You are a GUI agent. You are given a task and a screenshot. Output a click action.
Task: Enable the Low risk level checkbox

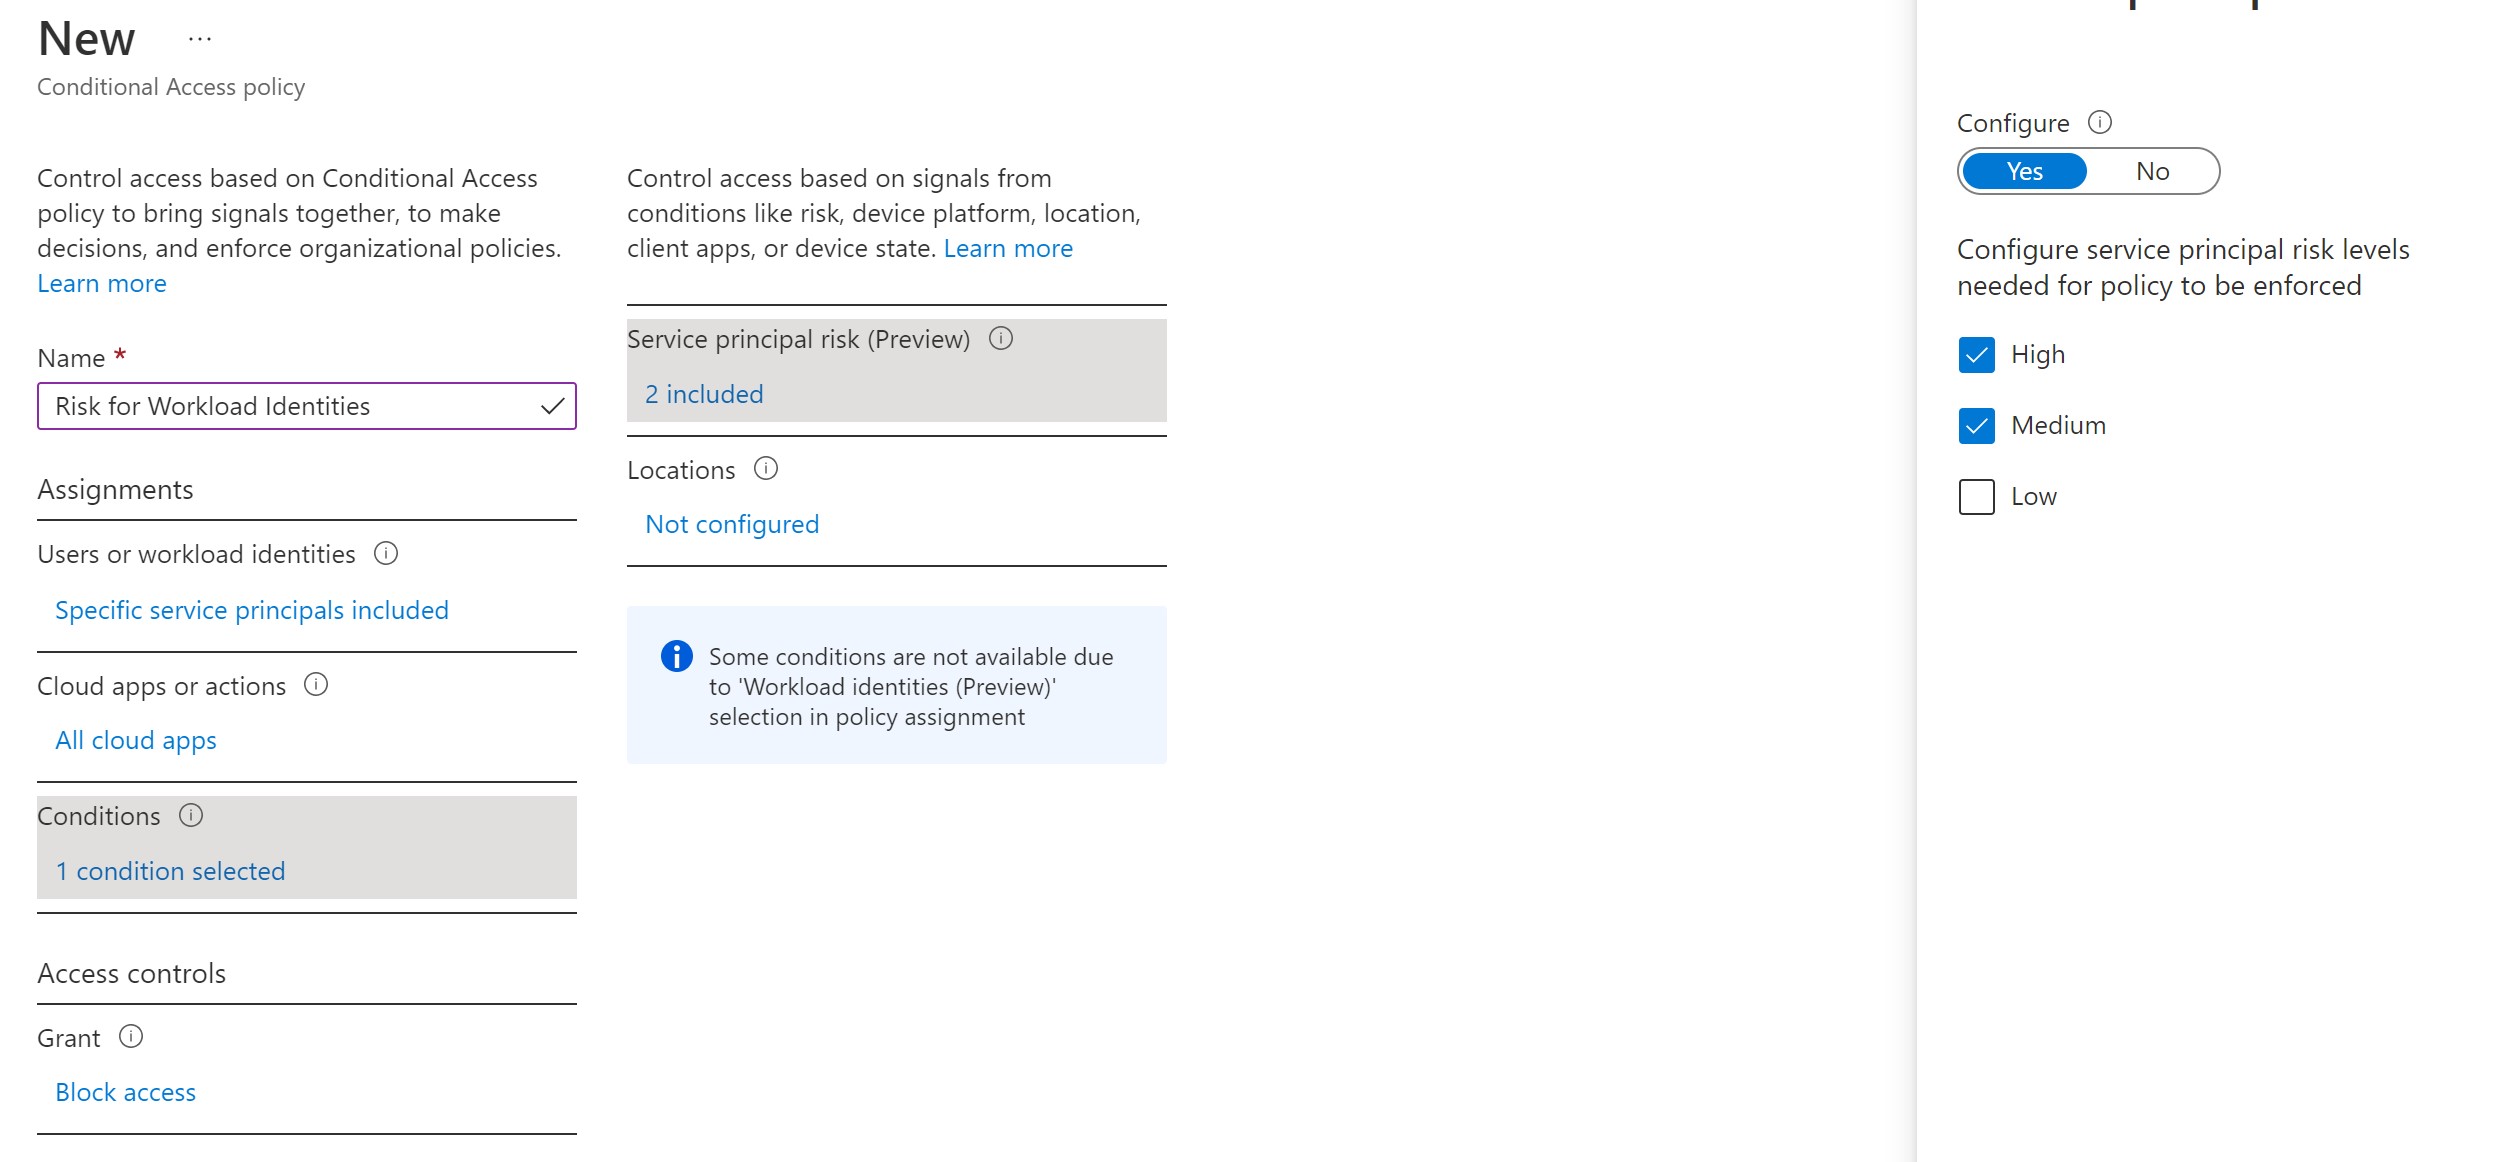coord(1975,496)
